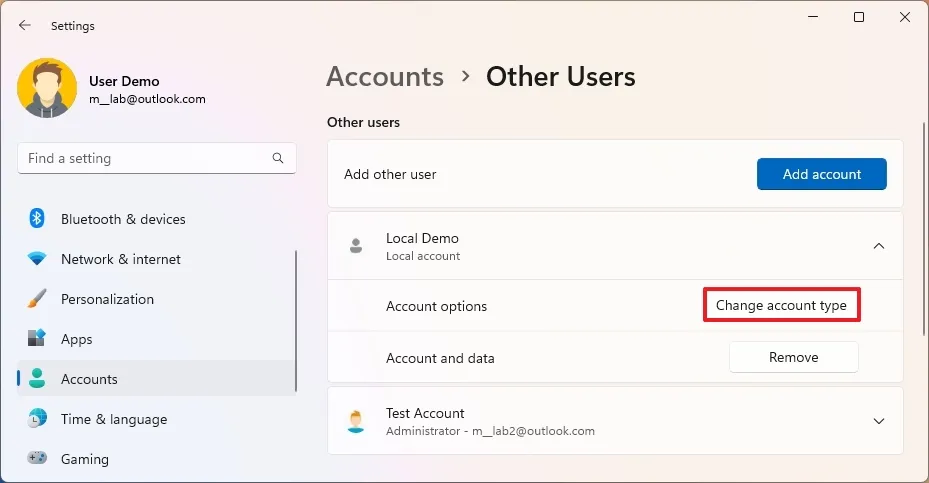The height and width of the screenshot is (483, 929).
Task: Expand the Test Account section
Action: [x=878, y=421]
